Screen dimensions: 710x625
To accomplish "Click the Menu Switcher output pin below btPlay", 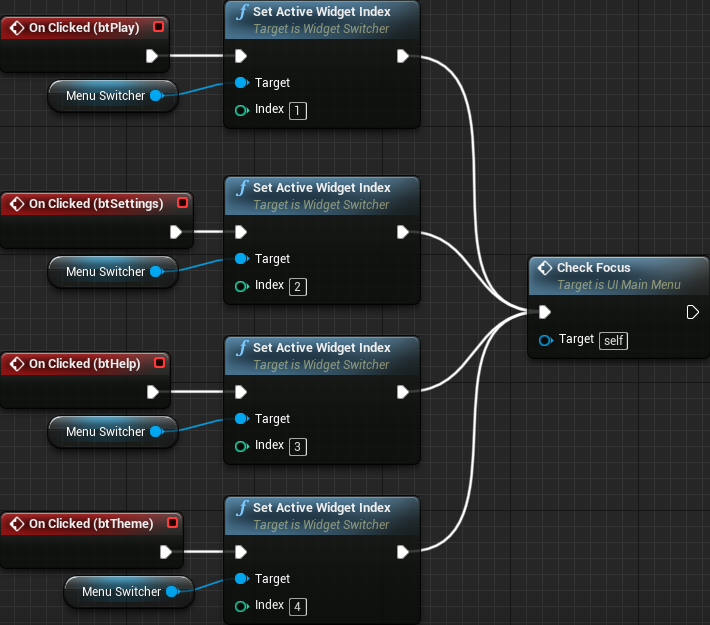I will (x=157, y=96).
